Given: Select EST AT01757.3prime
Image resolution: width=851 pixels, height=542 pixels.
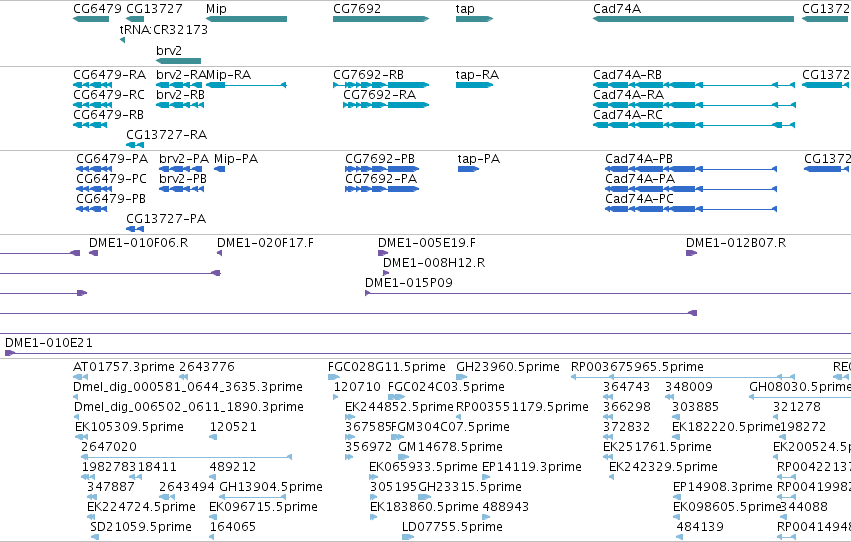Looking at the screenshot, I should [80, 377].
